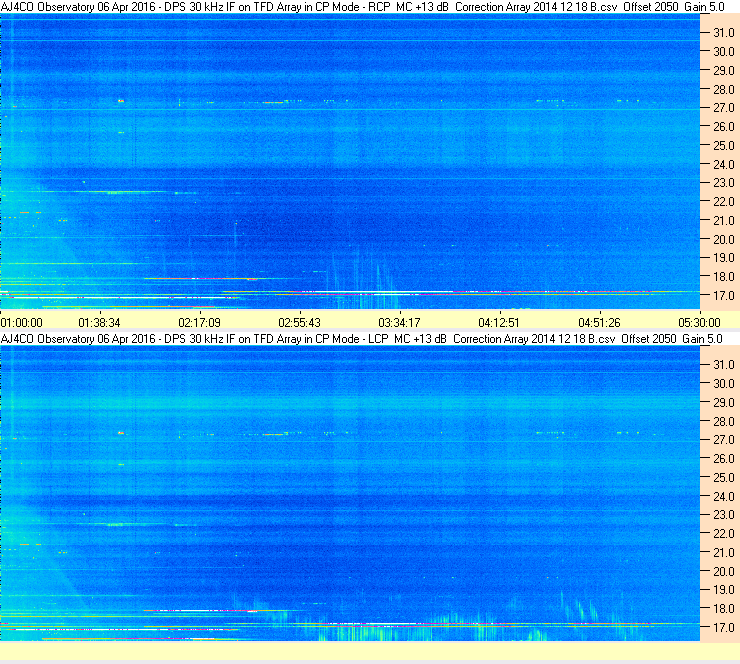
Task: Click 31.0 frequency label on RCP chart
Action: point(724,33)
